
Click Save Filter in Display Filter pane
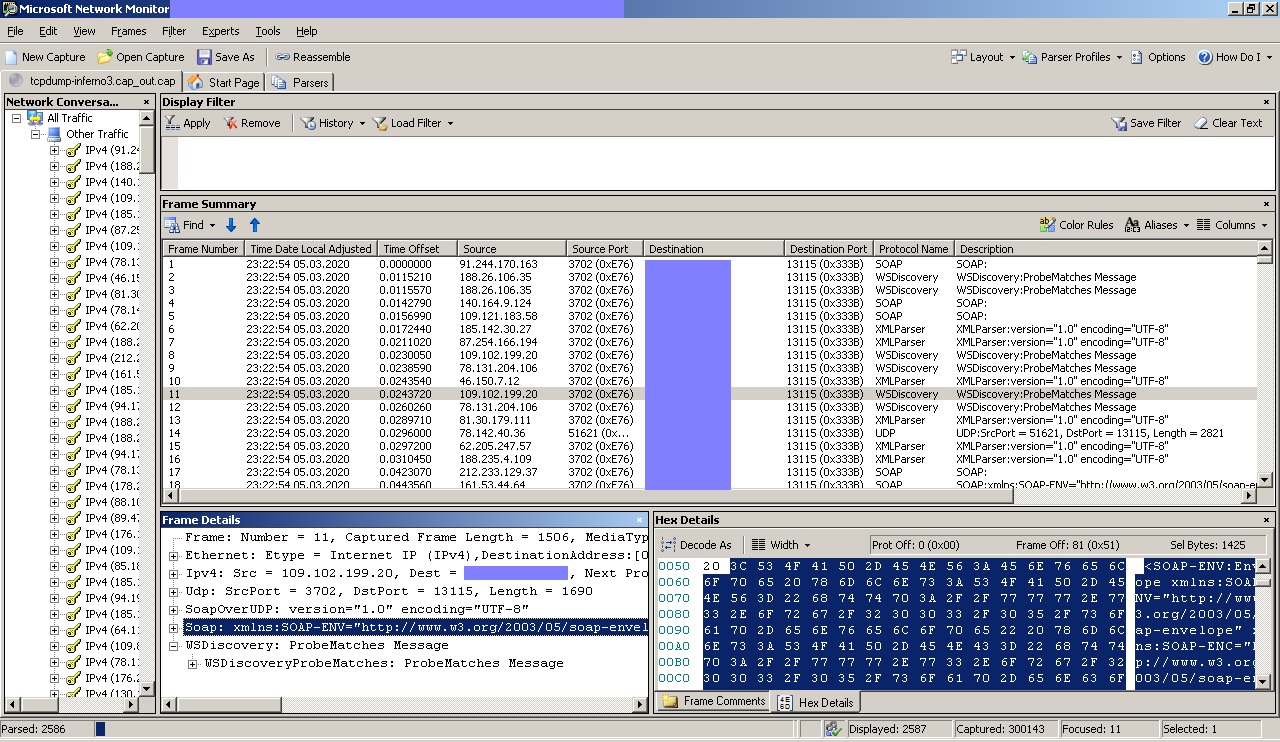click(1146, 123)
